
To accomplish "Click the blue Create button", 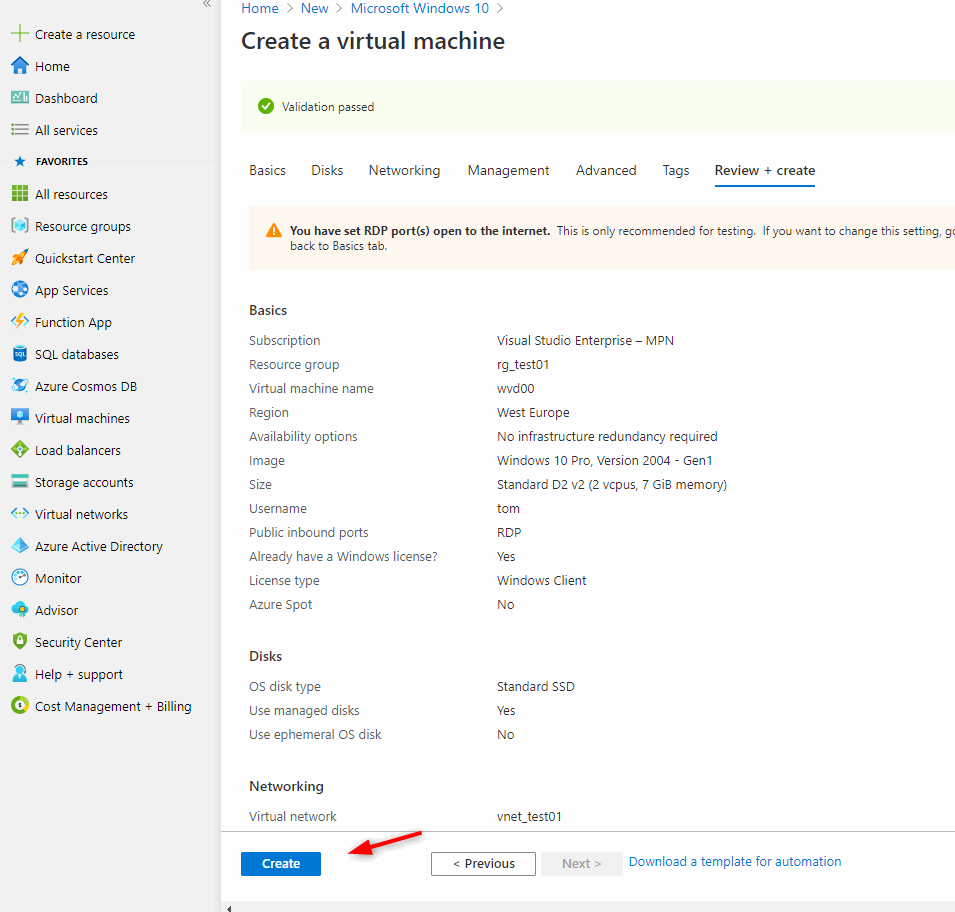I will click(281, 863).
